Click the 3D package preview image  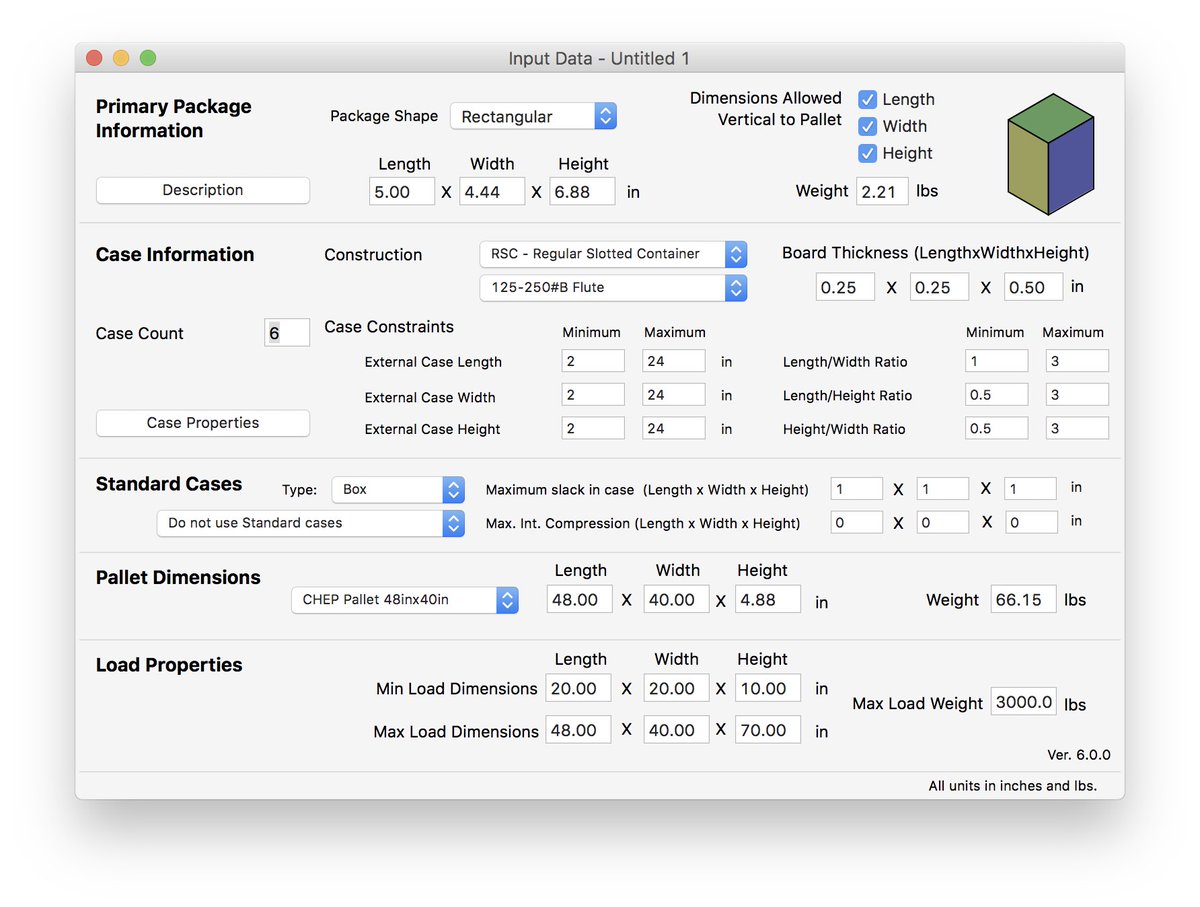tap(1050, 152)
